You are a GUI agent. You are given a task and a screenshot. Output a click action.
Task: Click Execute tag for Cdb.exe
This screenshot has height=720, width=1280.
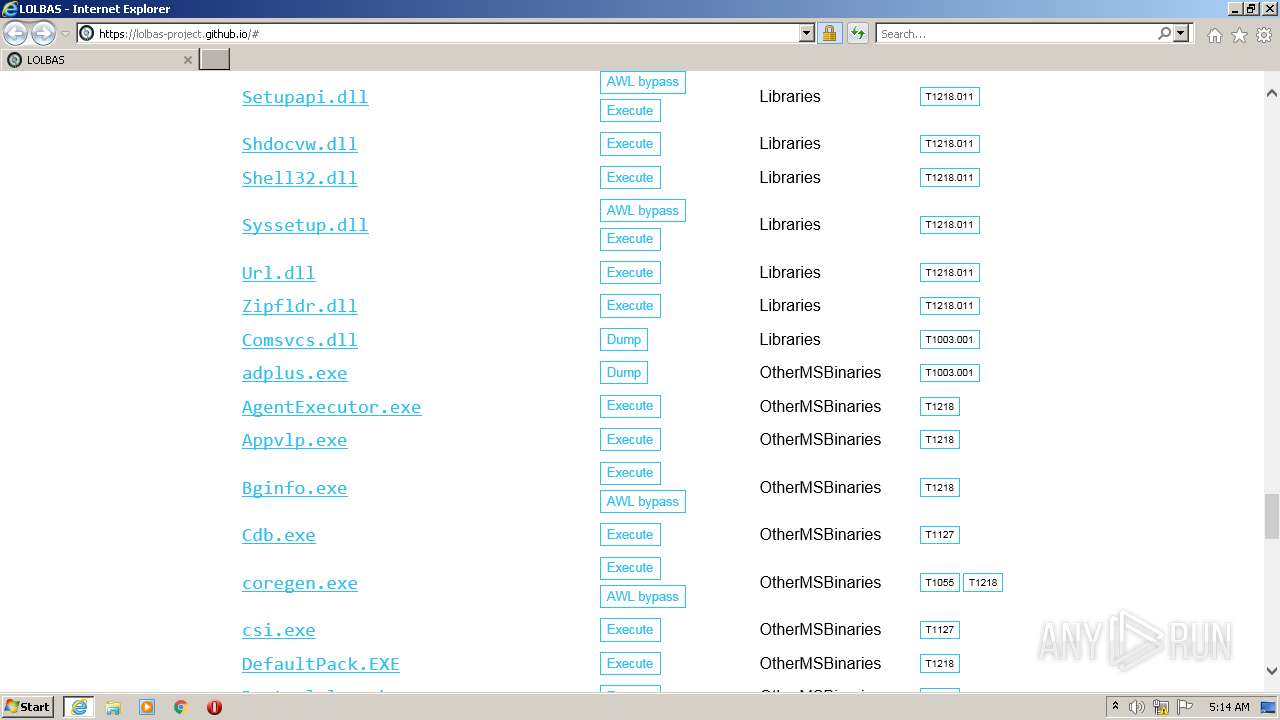point(630,535)
